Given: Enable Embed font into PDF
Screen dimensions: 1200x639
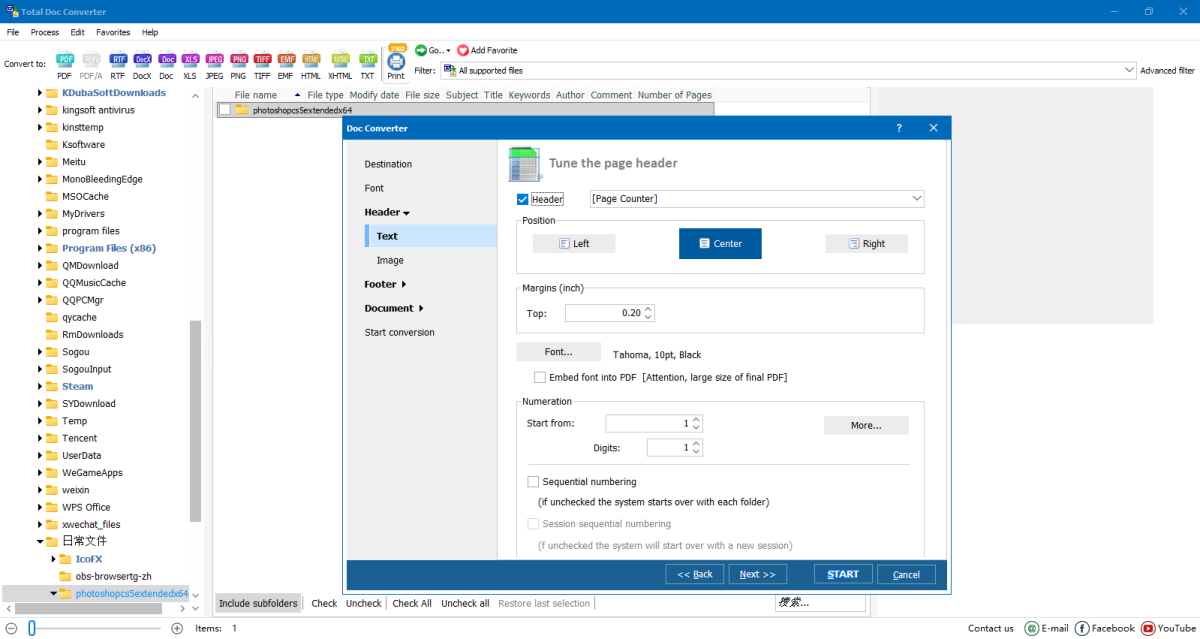Looking at the screenshot, I should point(540,377).
